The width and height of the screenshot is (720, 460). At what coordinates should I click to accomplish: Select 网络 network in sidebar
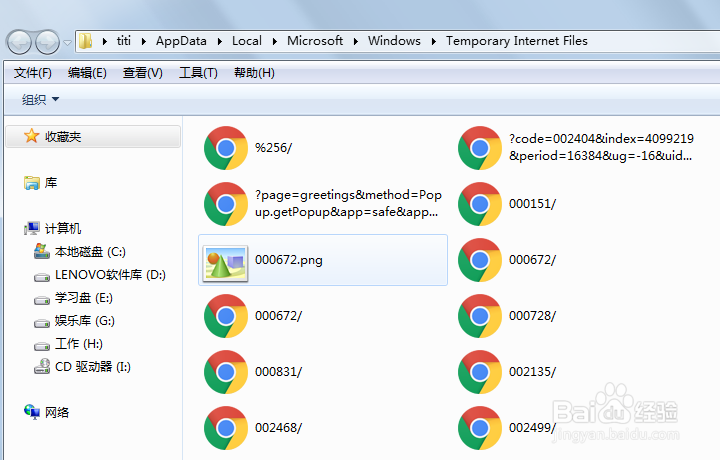(57, 412)
